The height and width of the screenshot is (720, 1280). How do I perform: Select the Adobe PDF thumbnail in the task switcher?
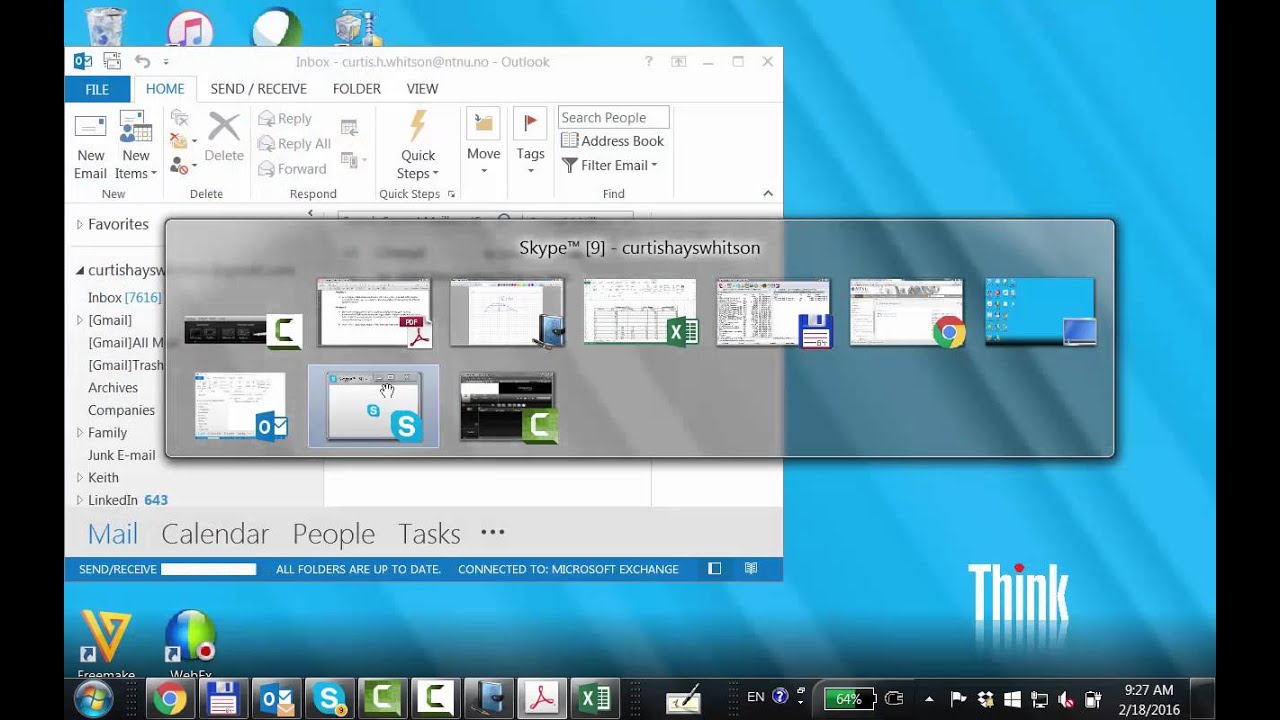point(374,313)
